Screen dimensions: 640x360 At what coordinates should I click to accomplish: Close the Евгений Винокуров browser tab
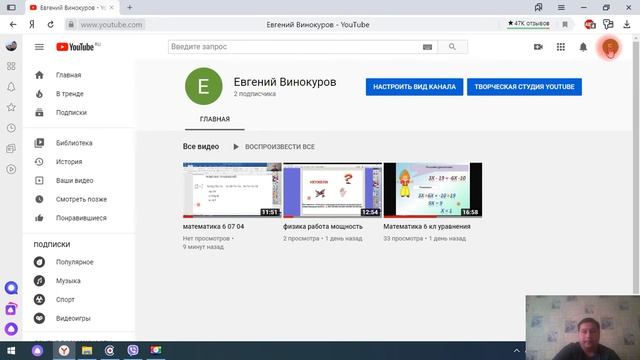111,7
